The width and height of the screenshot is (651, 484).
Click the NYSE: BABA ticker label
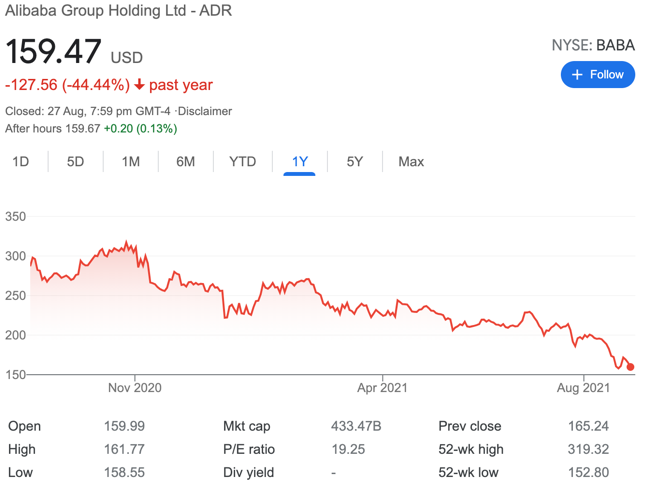click(x=592, y=45)
